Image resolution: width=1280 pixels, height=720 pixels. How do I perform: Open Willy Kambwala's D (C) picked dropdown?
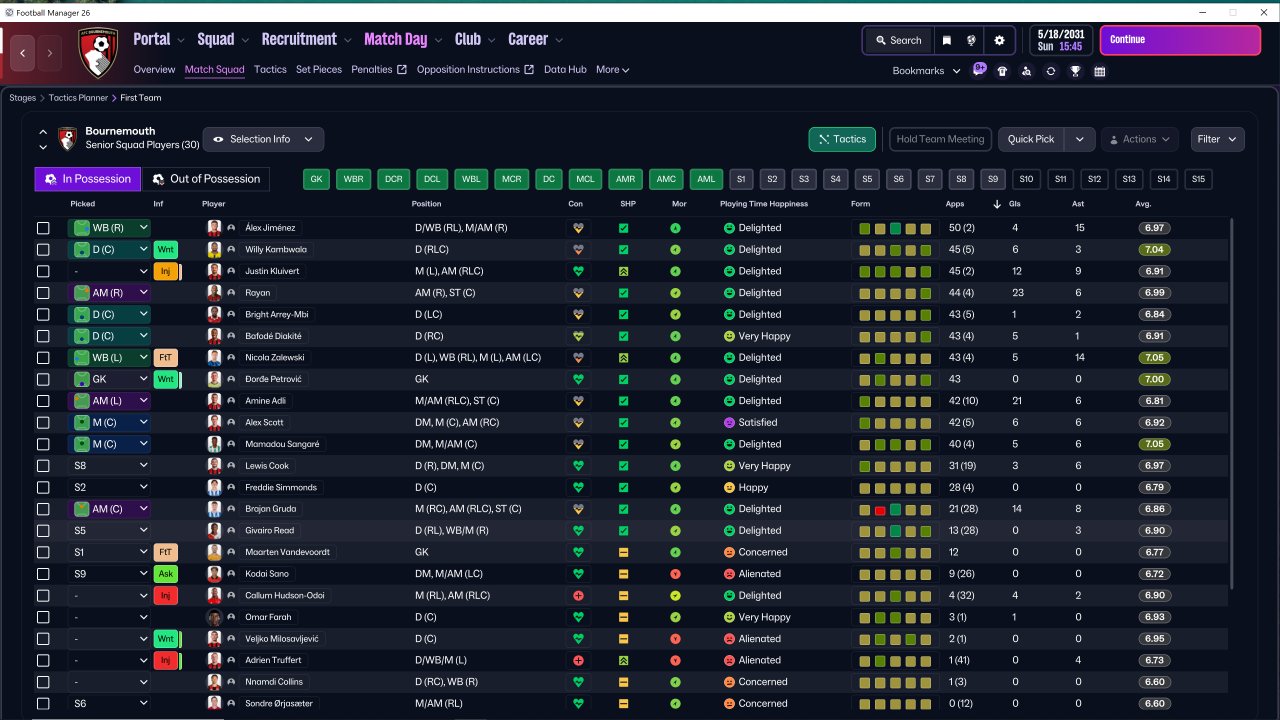pyautogui.click(x=109, y=250)
